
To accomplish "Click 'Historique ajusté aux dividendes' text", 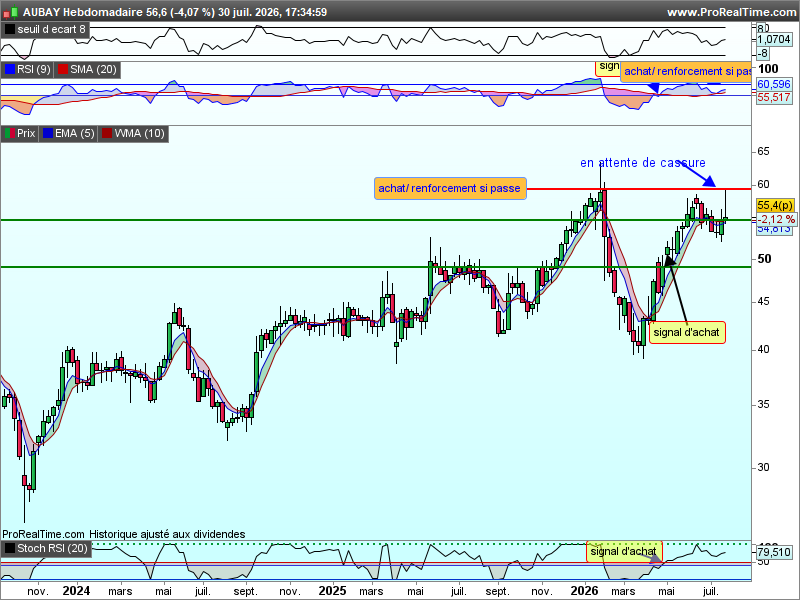I will [167, 534].
